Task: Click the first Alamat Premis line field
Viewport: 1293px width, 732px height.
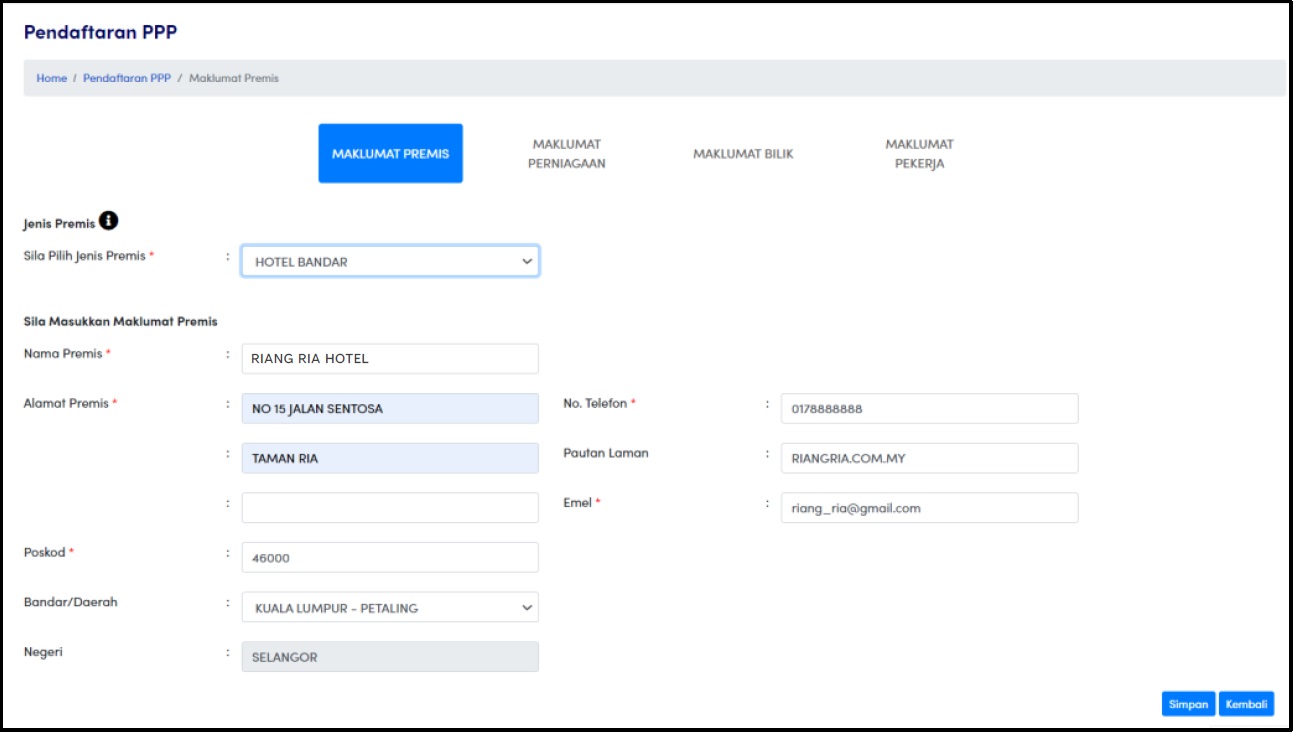Action: coord(390,408)
